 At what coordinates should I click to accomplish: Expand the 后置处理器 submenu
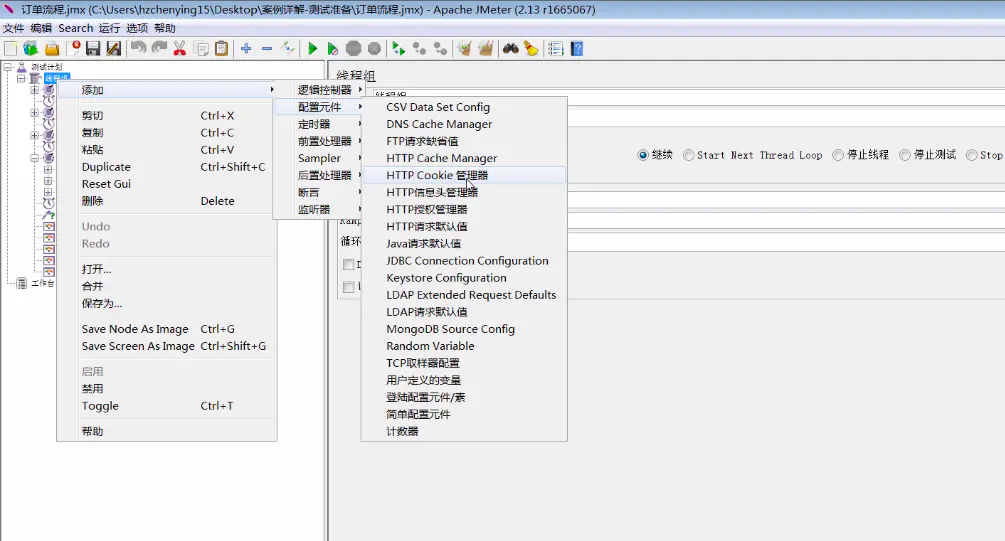(319, 175)
